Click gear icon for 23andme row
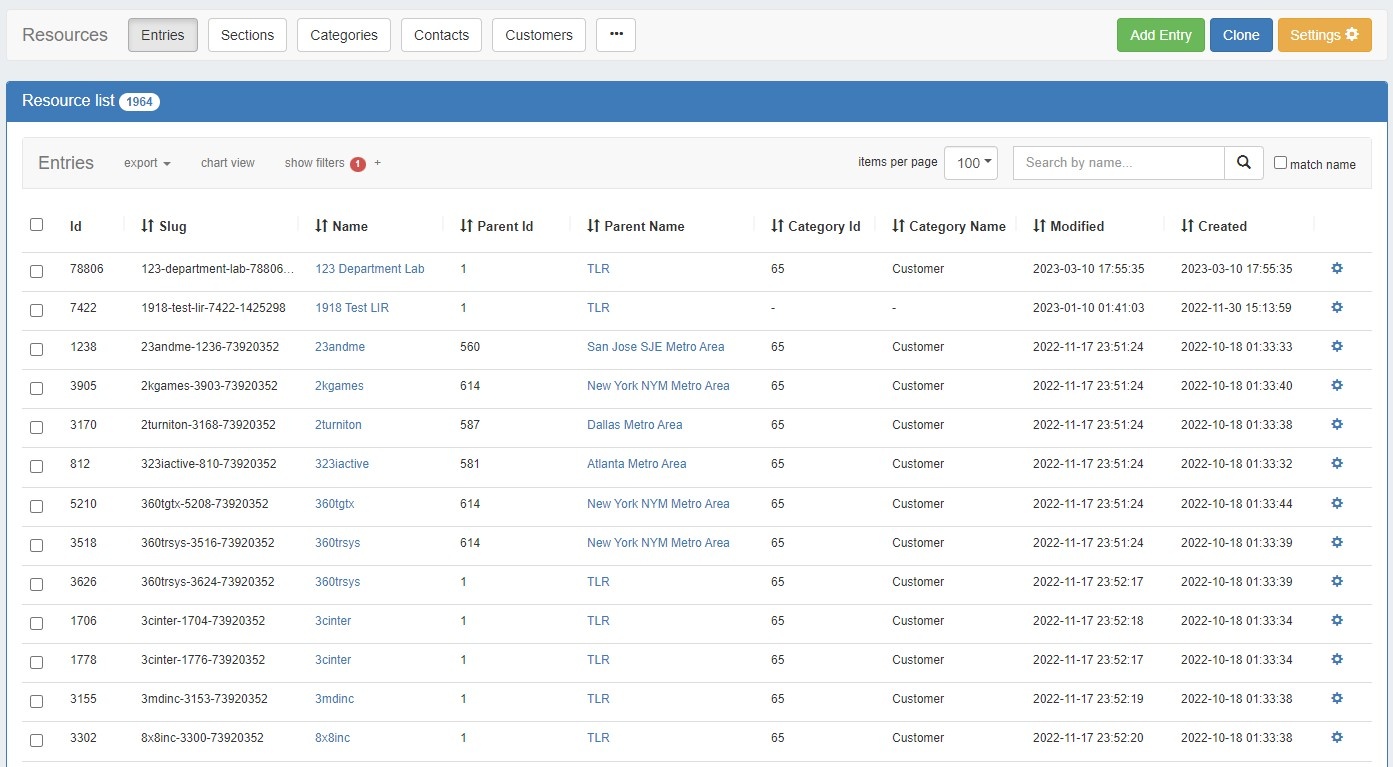Viewport: 1393px width, 767px height. [1337, 346]
